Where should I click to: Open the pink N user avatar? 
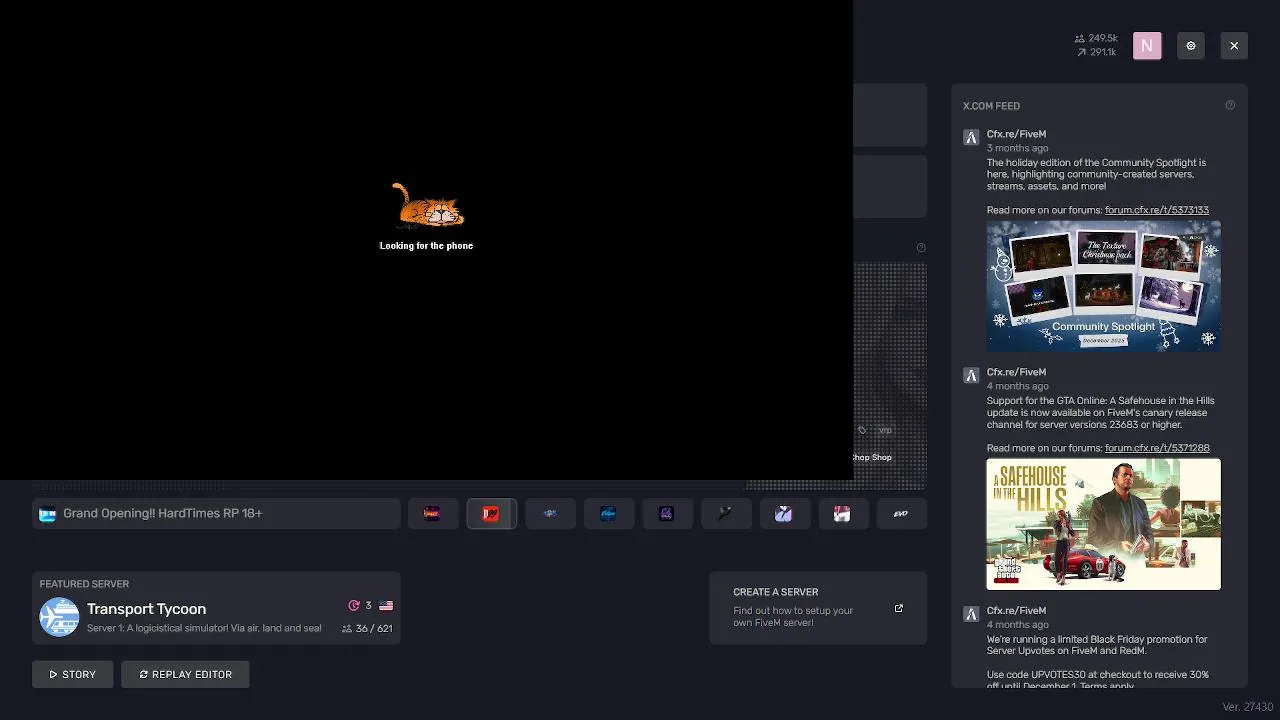pyautogui.click(x=1147, y=46)
